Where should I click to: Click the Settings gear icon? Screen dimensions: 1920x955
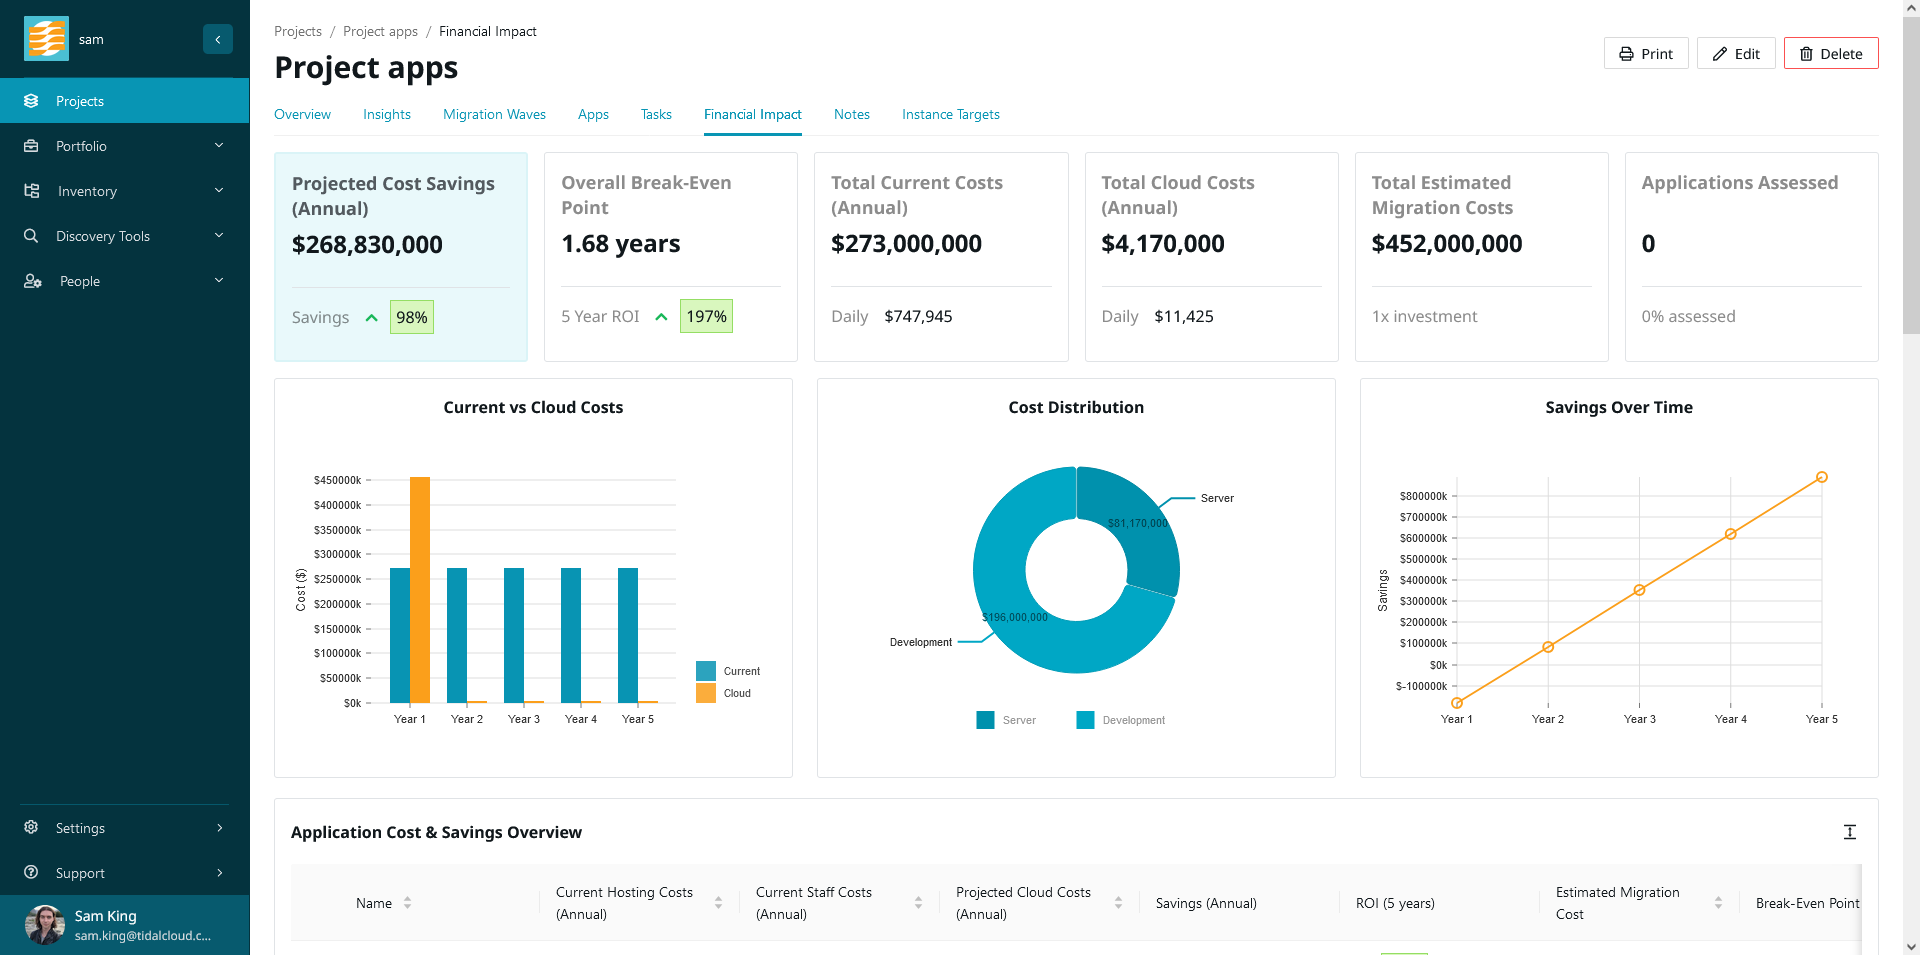pyautogui.click(x=31, y=828)
